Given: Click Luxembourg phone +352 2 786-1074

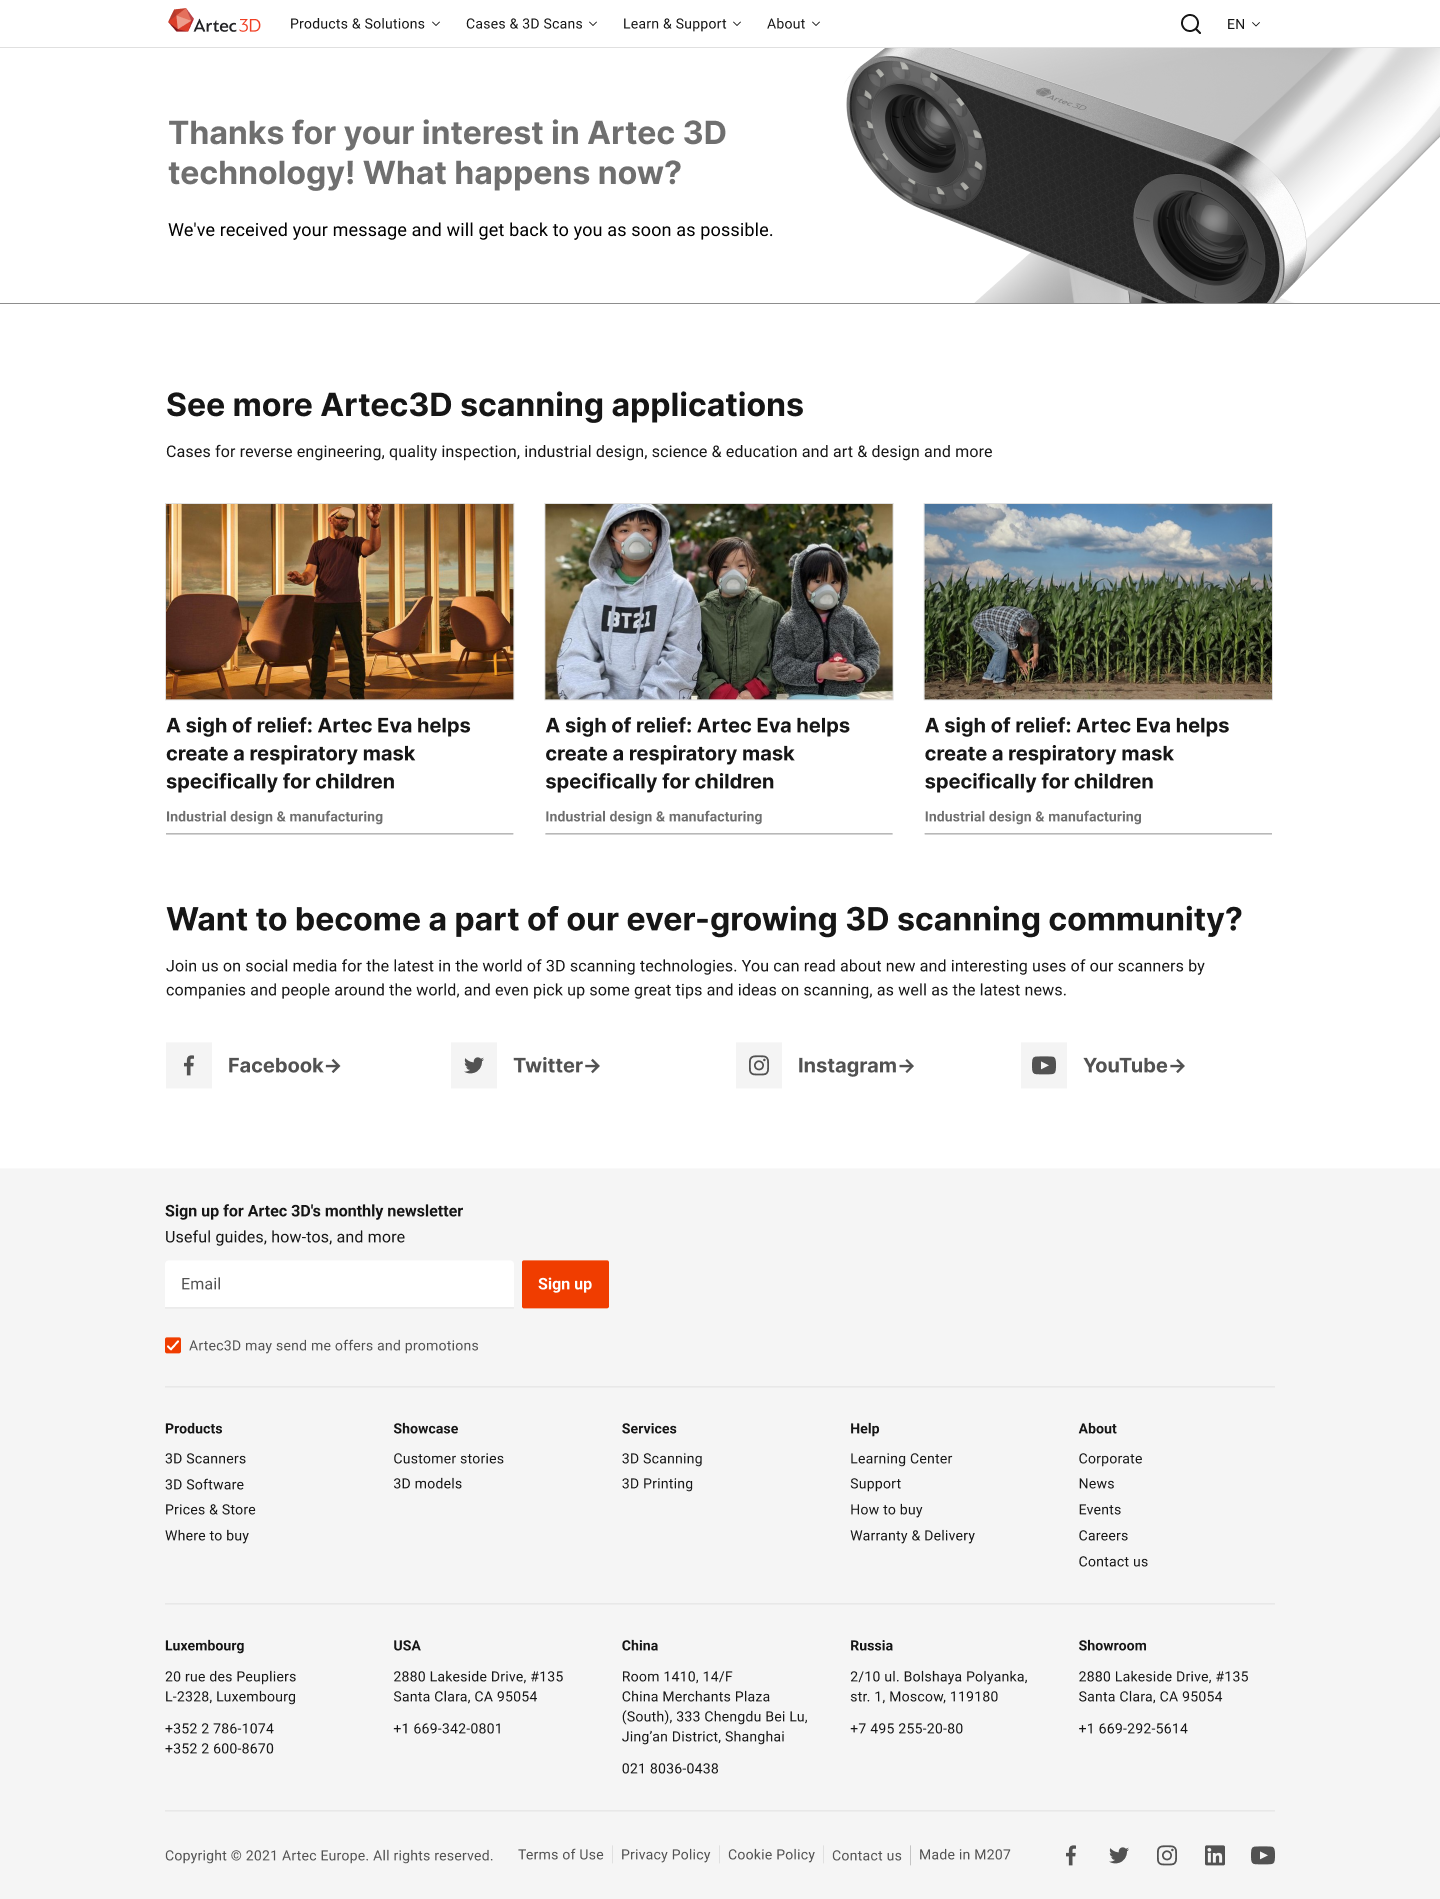Looking at the screenshot, I should (x=219, y=1729).
